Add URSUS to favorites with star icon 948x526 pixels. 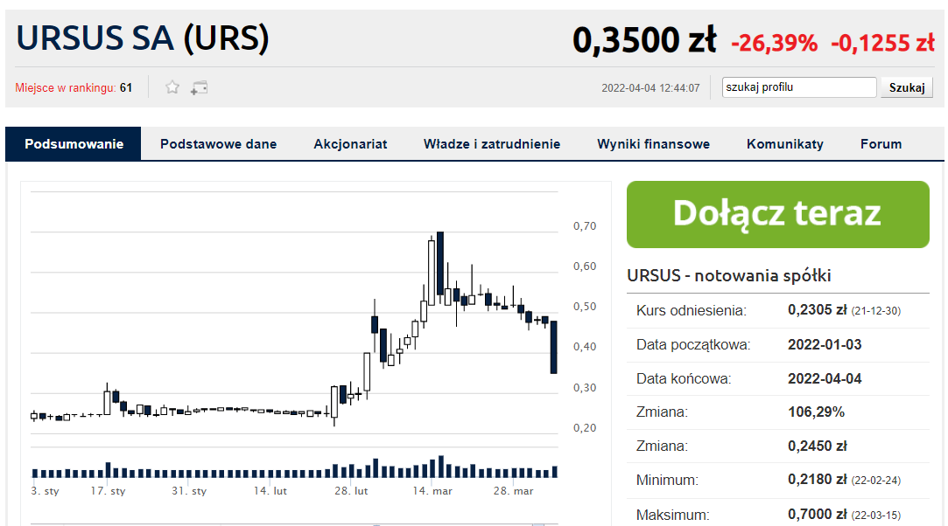point(172,88)
